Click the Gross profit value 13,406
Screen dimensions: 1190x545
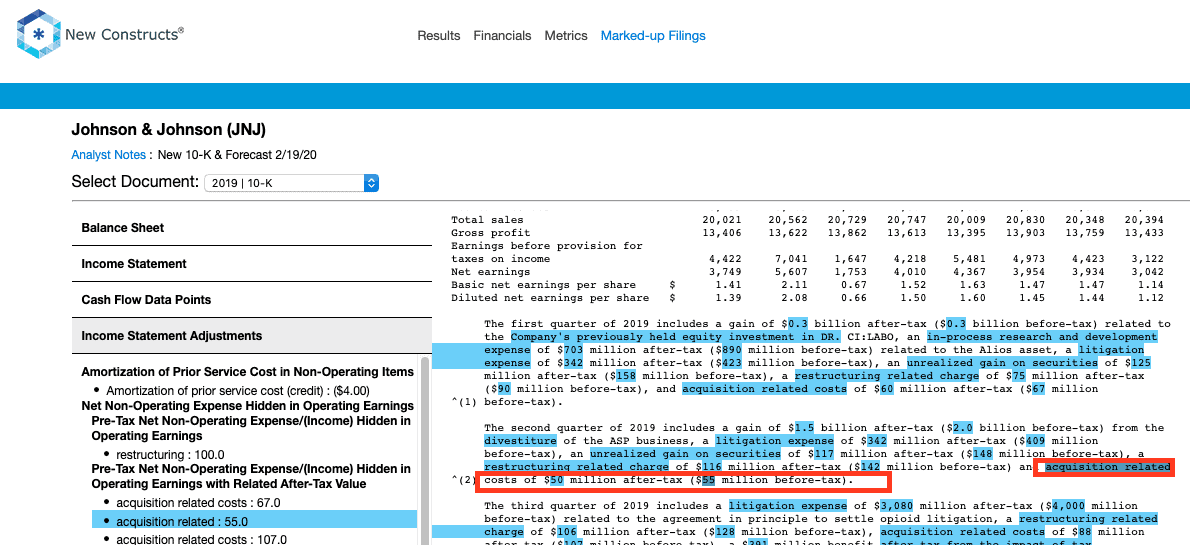(x=723, y=233)
